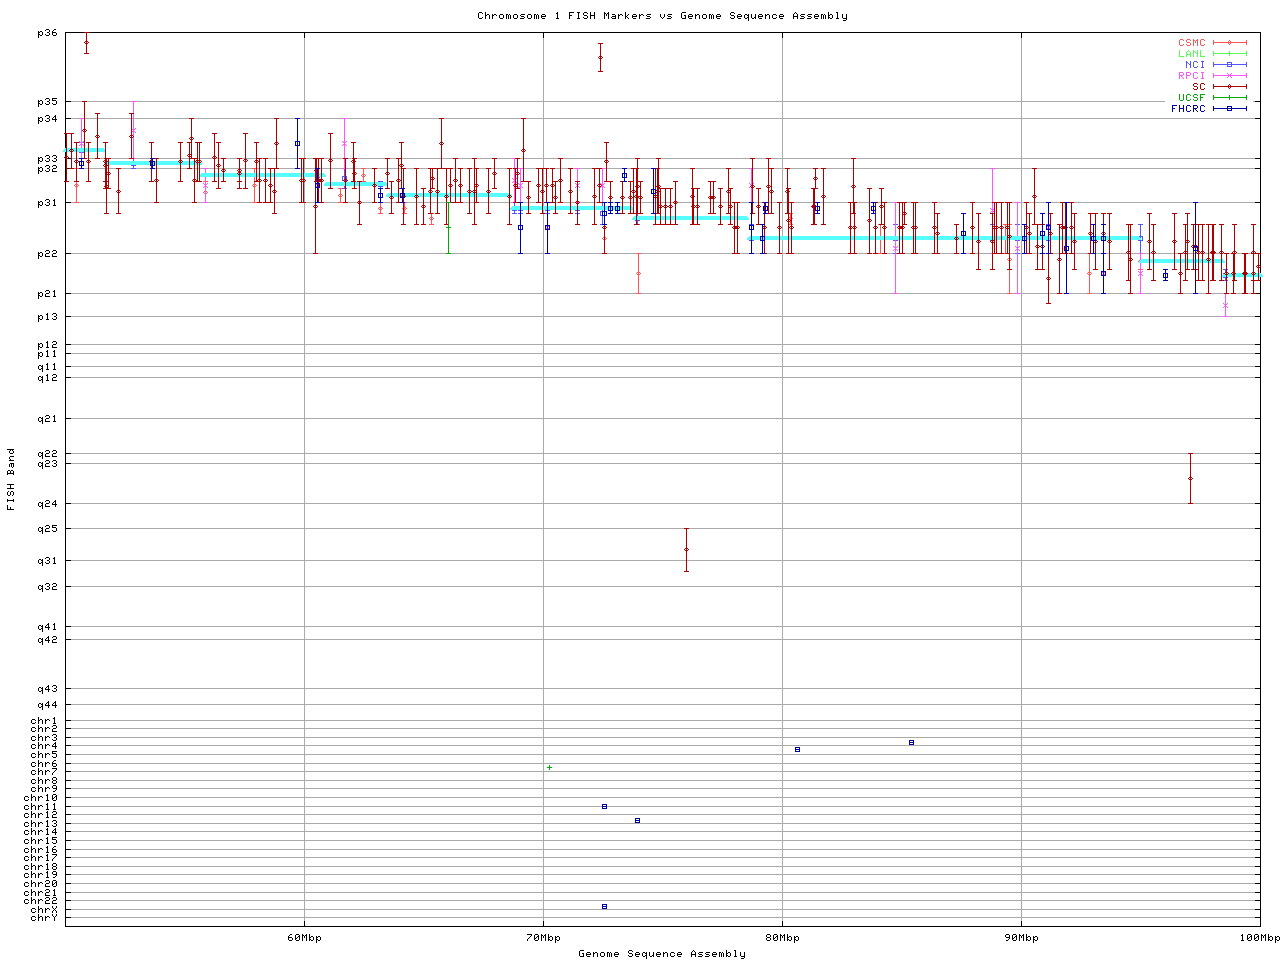Click the blue square marker near 85Mbp in chromosome rows
1280x960 pixels.
tap(911, 742)
